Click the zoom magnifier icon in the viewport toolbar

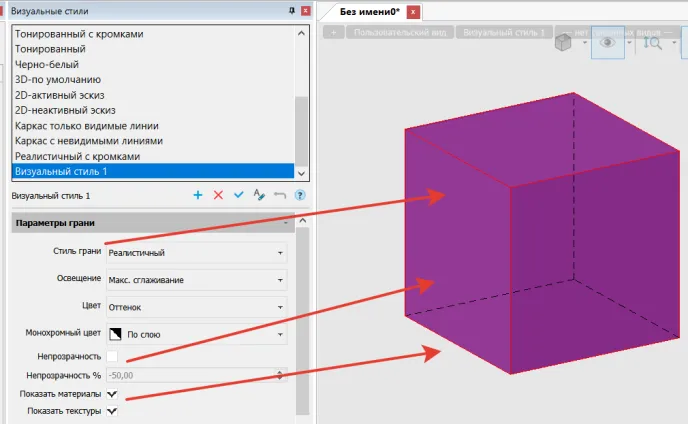pyautogui.click(x=654, y=42)
